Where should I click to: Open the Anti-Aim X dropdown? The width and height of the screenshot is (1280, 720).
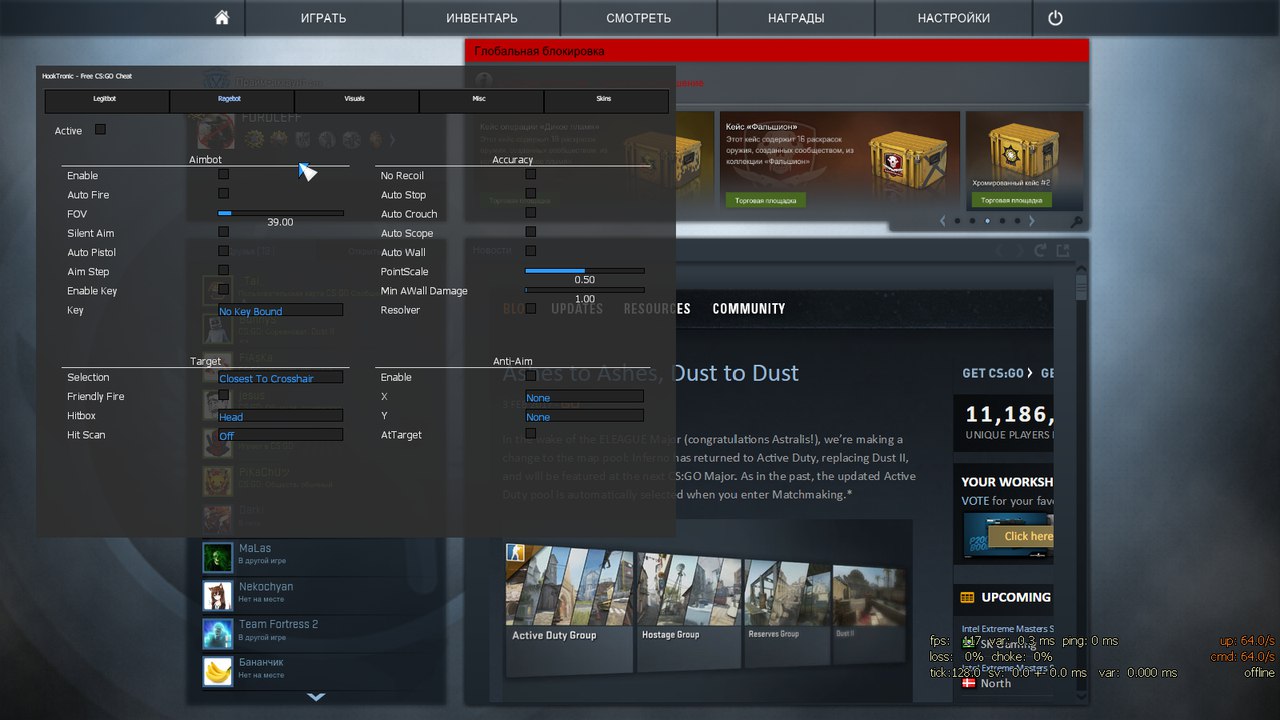tap(584, 396)
